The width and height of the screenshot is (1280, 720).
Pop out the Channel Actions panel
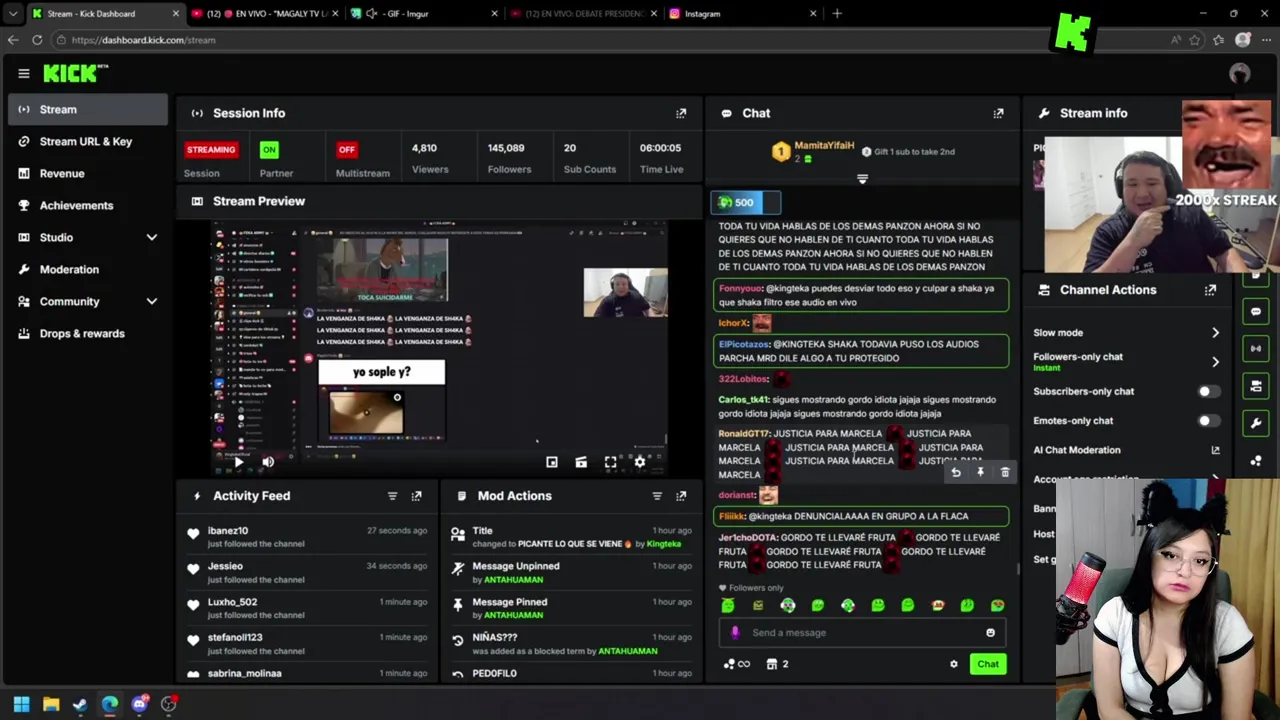click(1210, 290)
